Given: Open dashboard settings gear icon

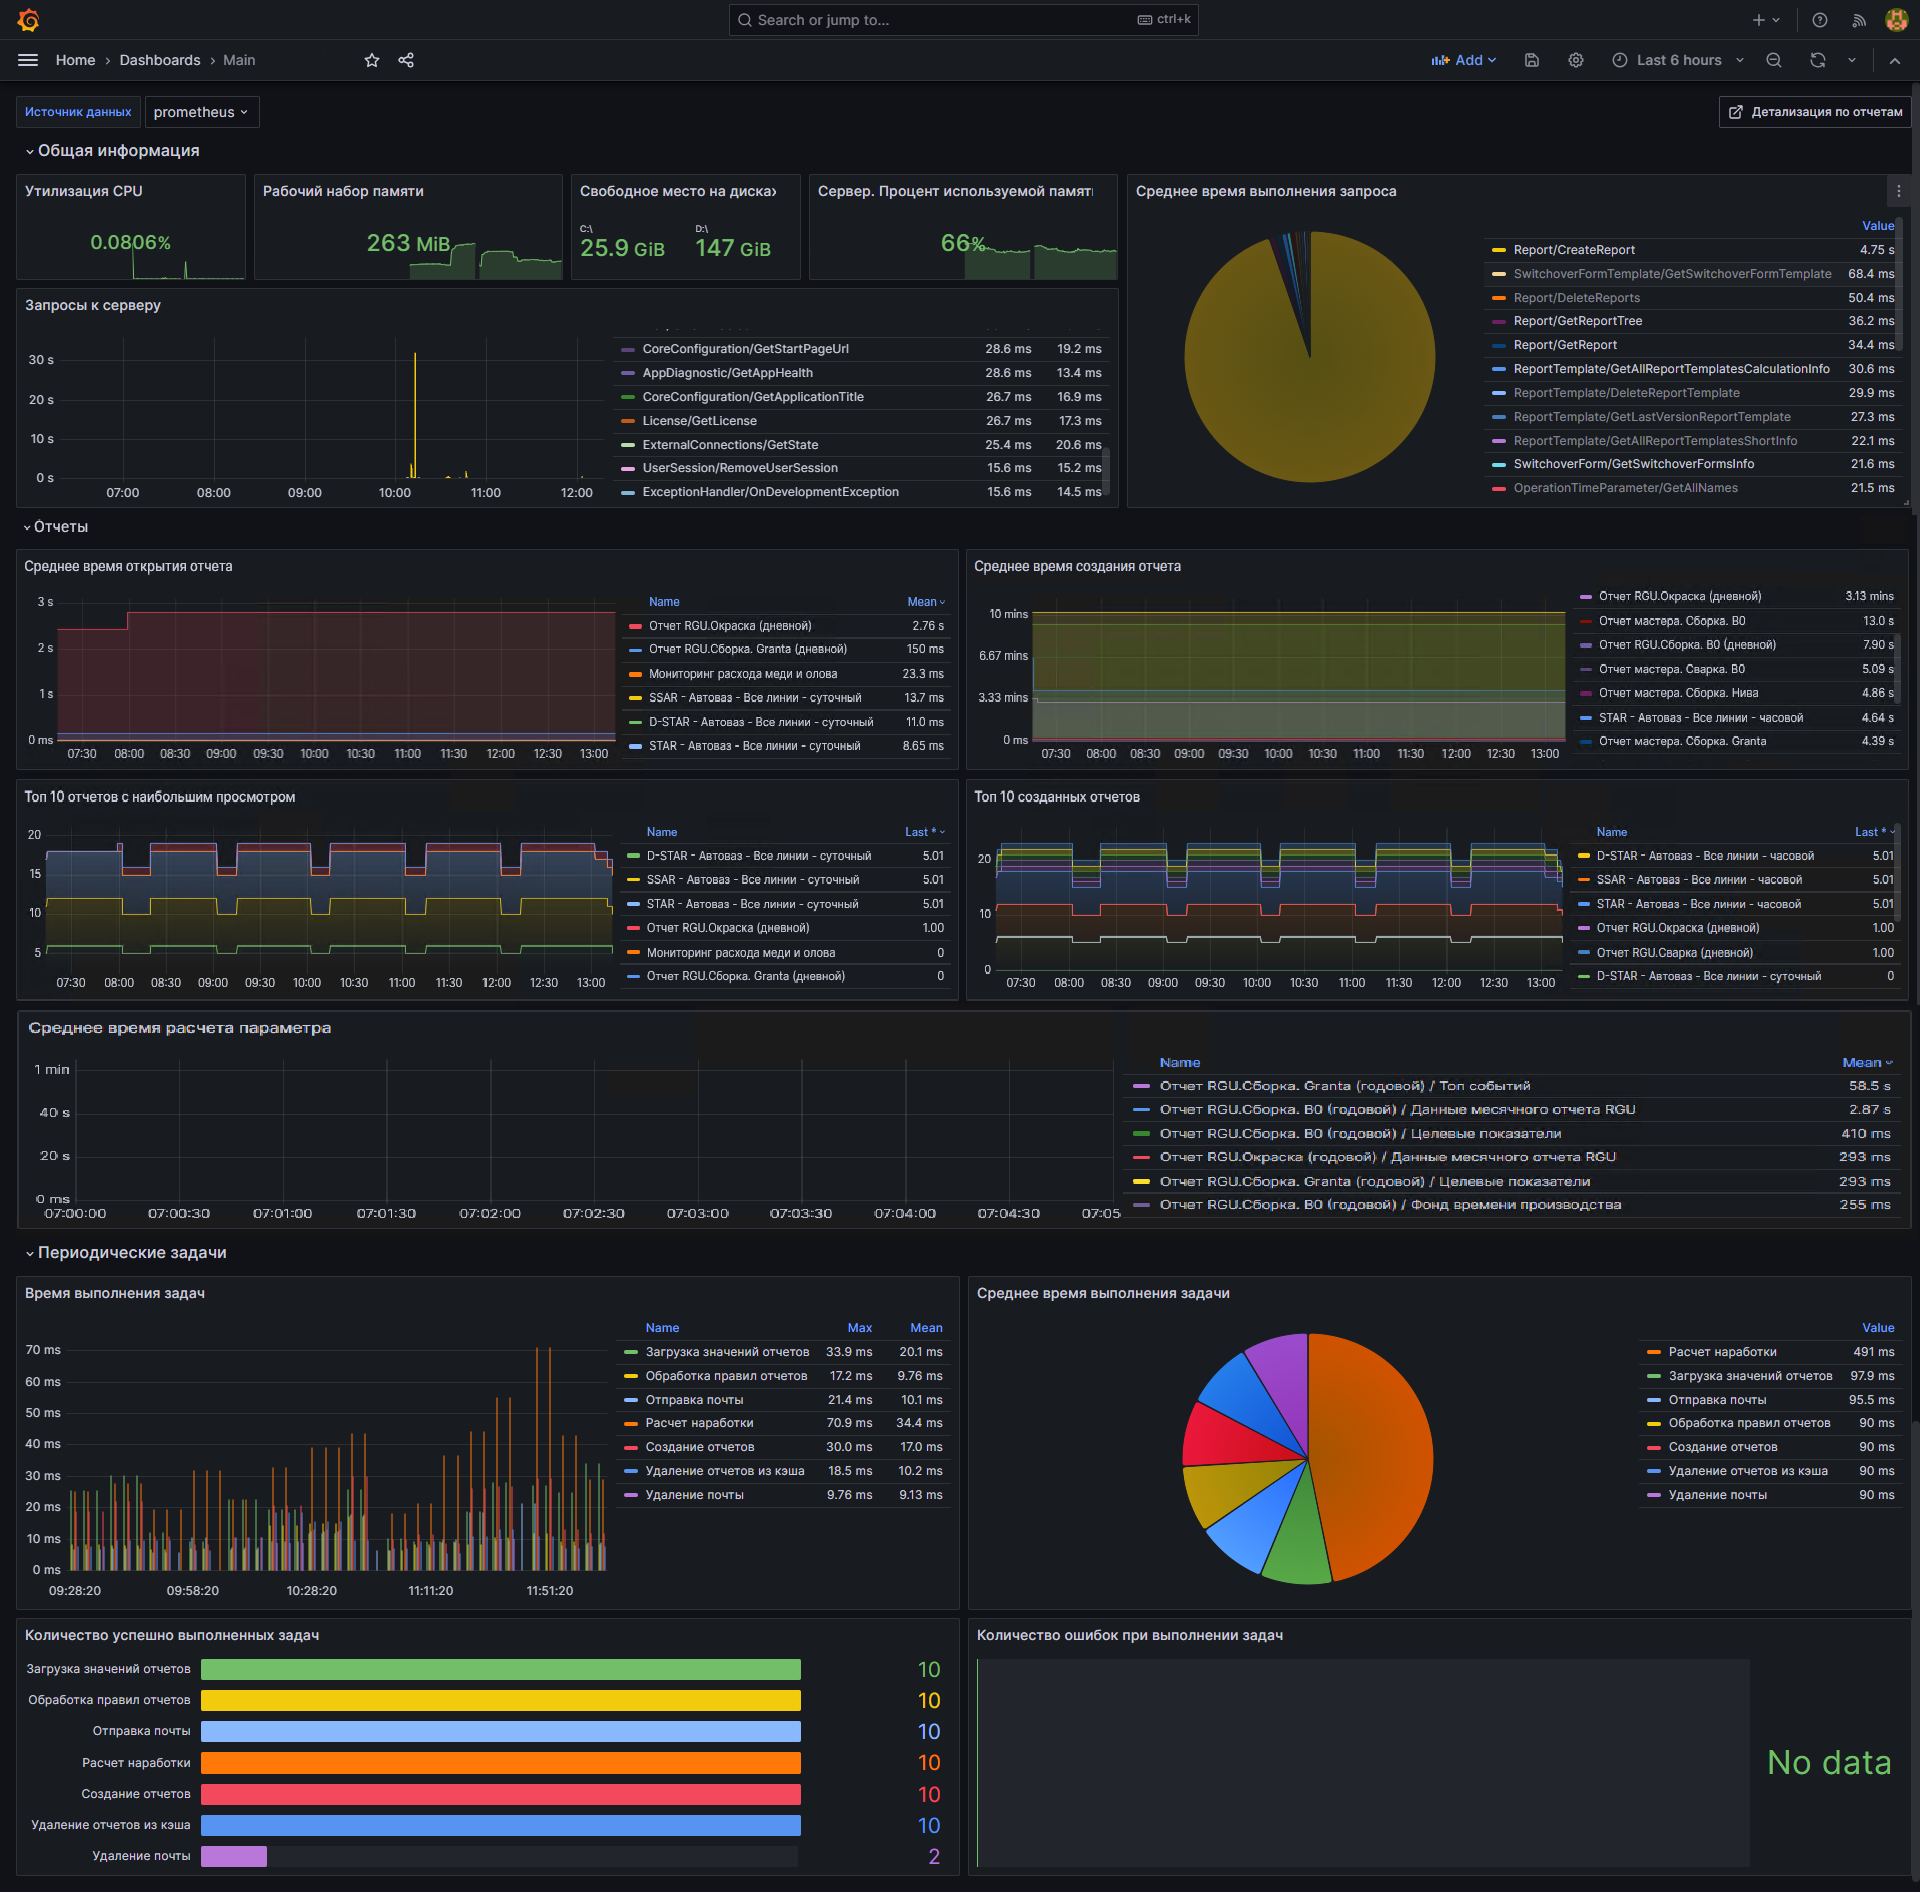Looking at the screenshot, I should (x=1576, y=60).
